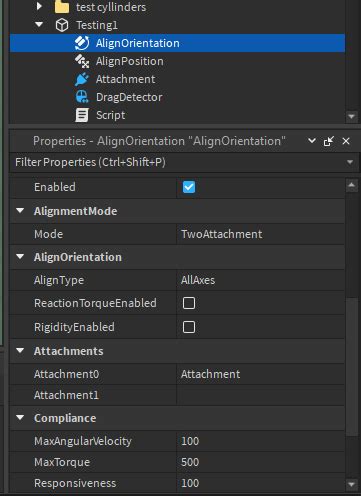The image size is (361, 496).
Task: Focus the Filter Properties search field
Action: pos(177,162)
